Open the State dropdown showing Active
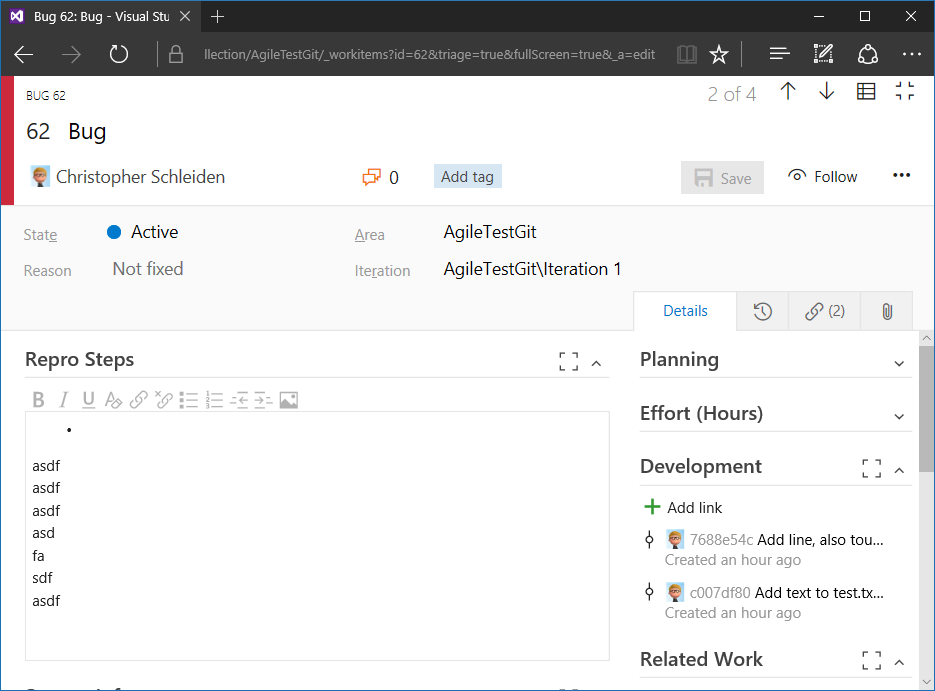The height and width of the screenshot is (691, 935). pyautogui.click(x=142, y=232)
